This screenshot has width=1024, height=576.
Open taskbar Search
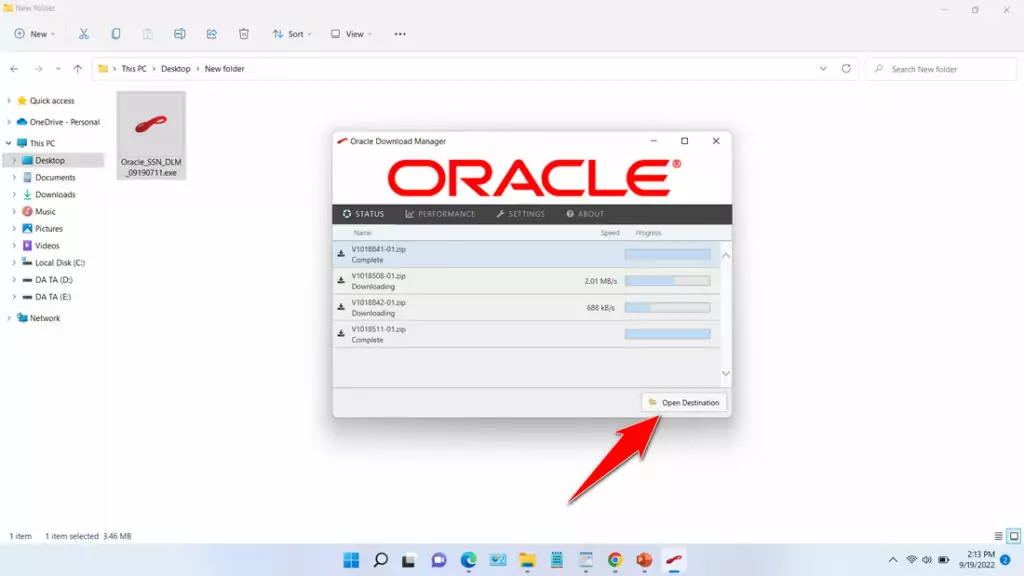click(381, 560)
